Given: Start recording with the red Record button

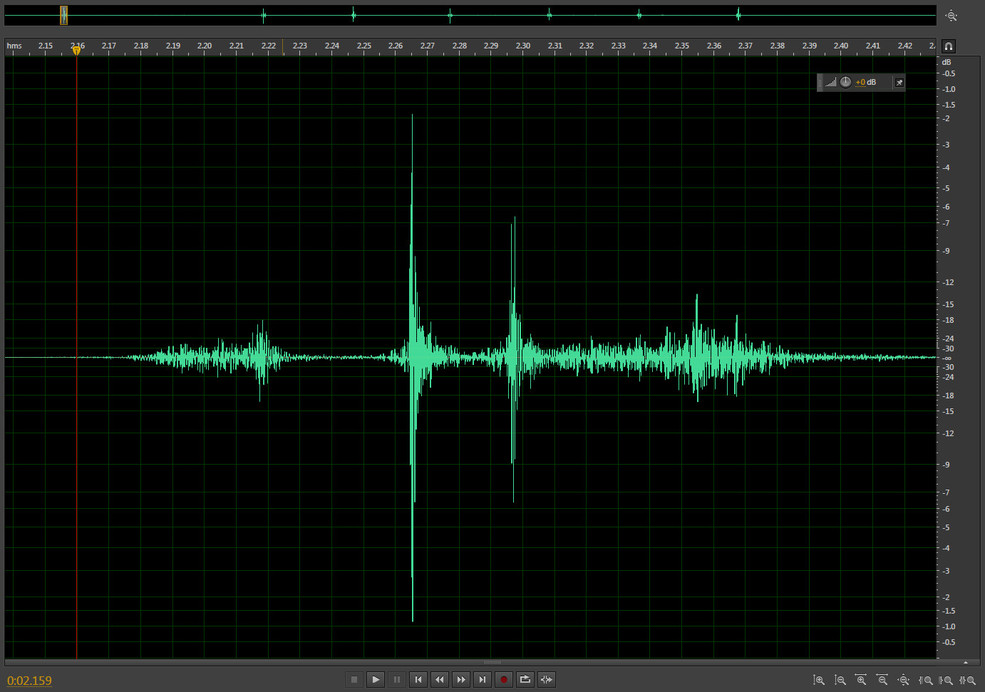Looking at the screenshot, I should tap(504, 679).
